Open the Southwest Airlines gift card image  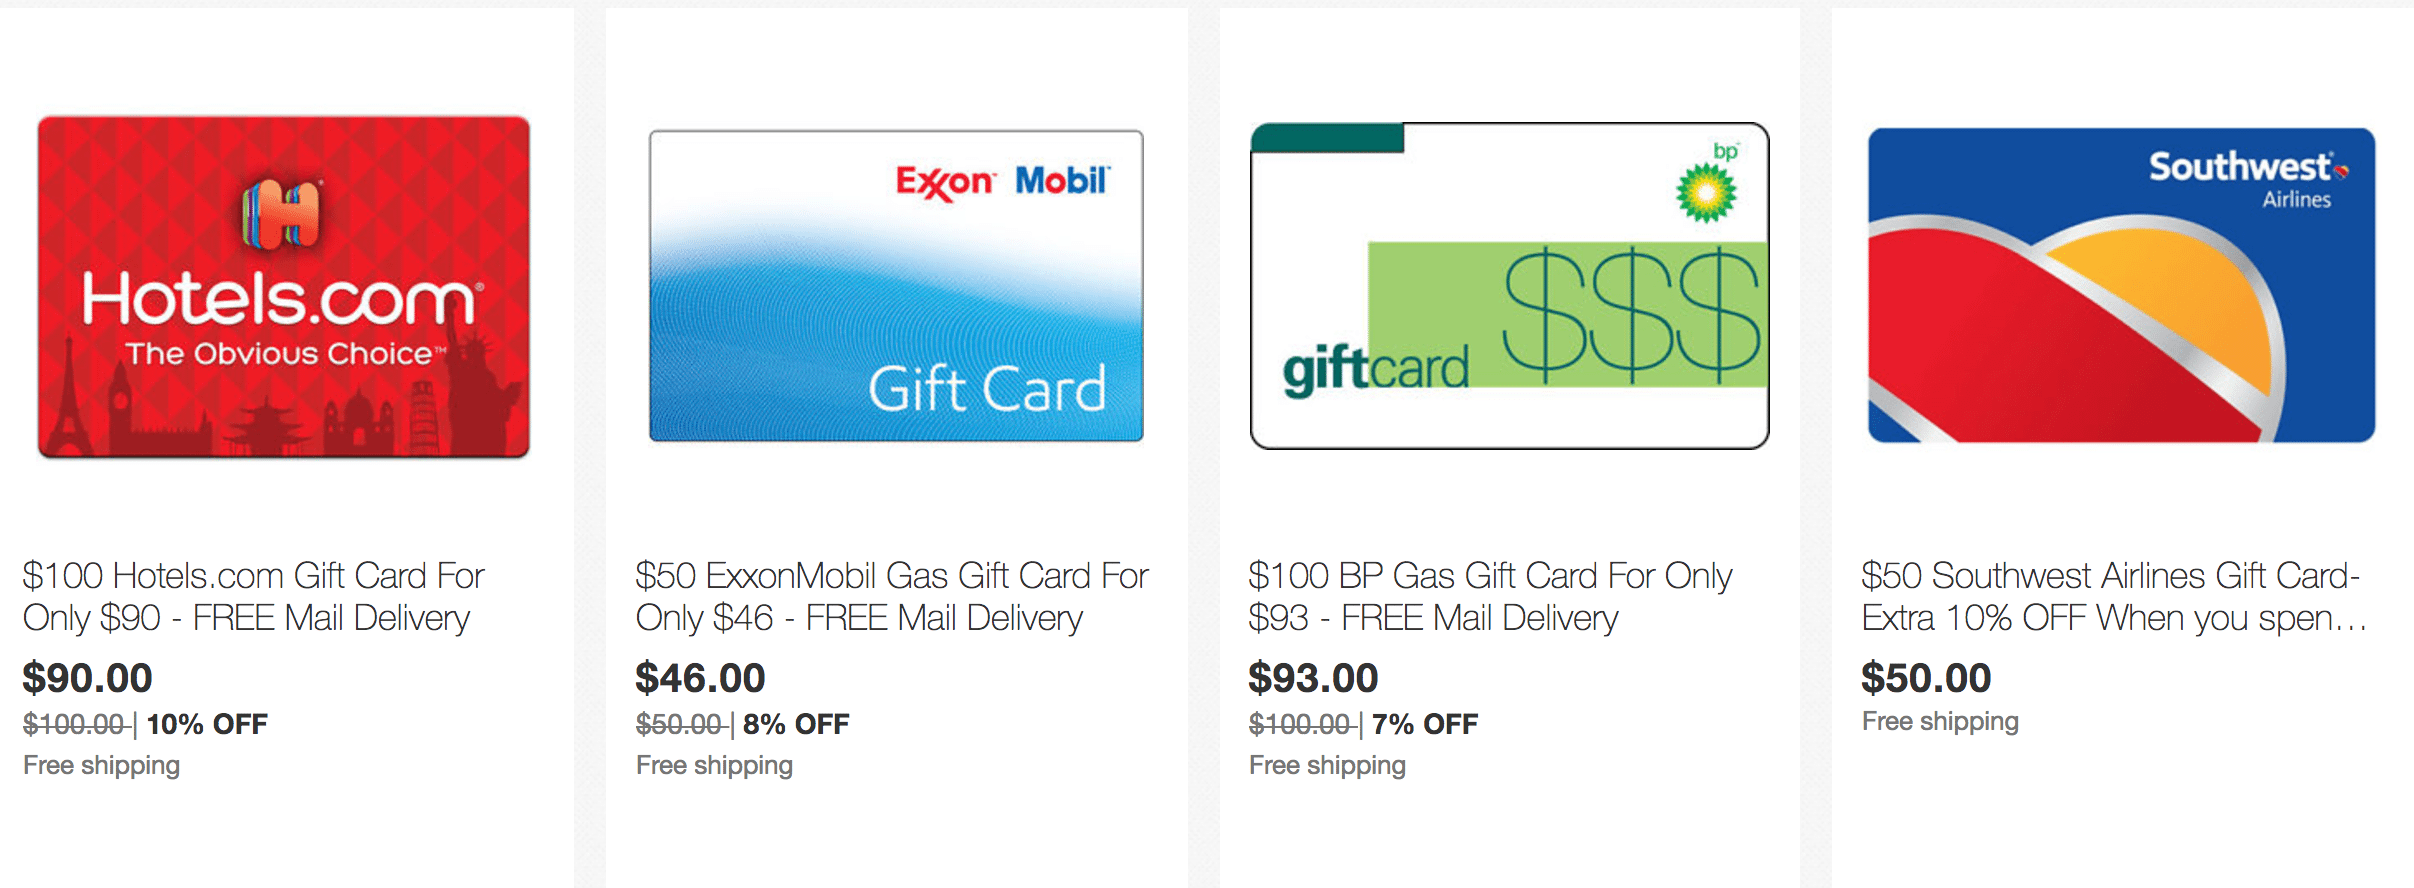click(2121, 285)
